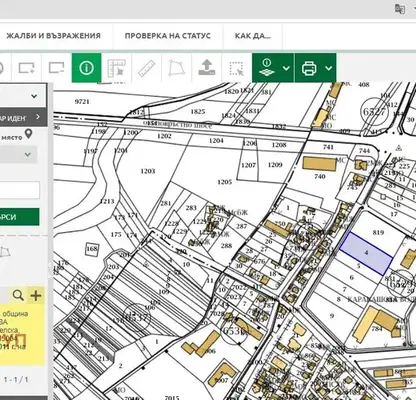The width and height of the screenshot is (416, 400).
Task: Click parcel 1213 on the map
Action: click(x=107, y=201)
